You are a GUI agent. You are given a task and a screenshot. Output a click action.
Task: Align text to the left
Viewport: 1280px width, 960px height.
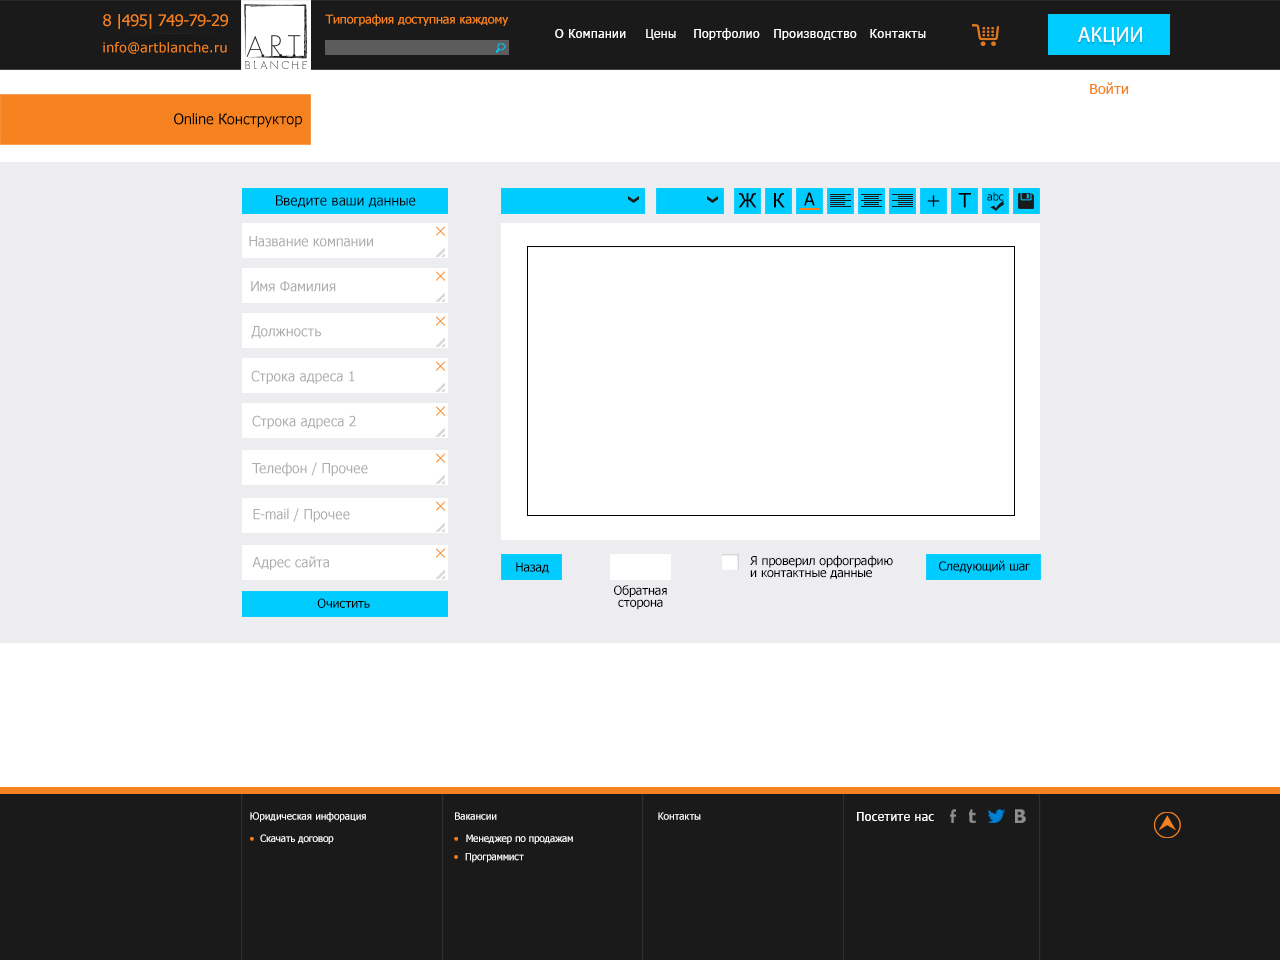840,201
